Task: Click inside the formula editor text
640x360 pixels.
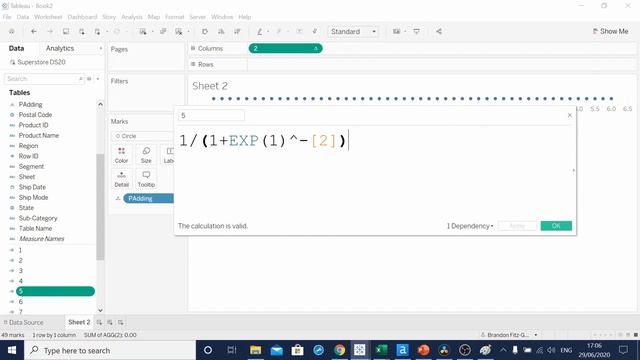Action: click(263, 141)
